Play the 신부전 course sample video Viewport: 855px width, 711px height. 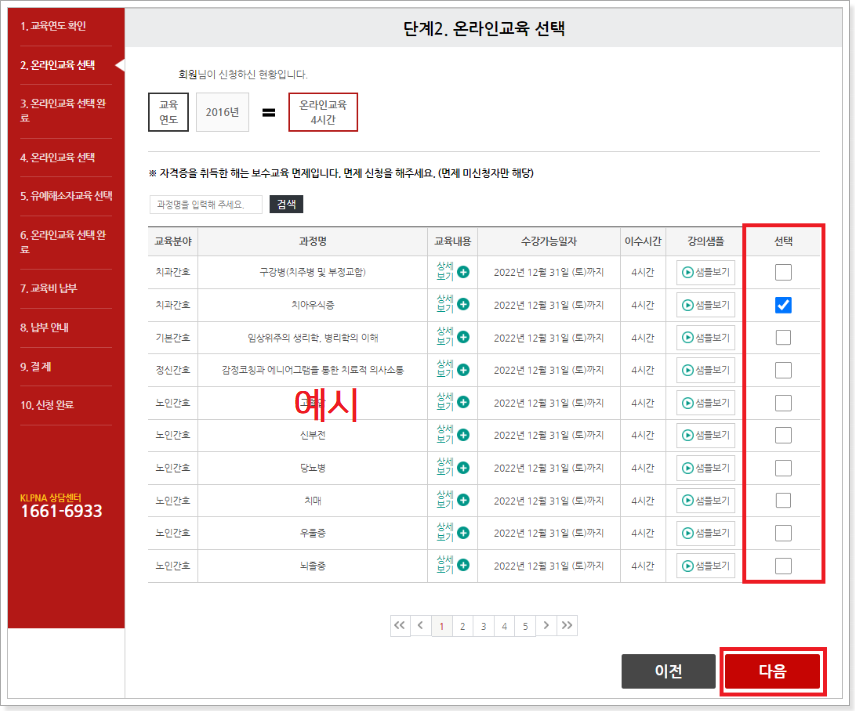click(705, 435)
